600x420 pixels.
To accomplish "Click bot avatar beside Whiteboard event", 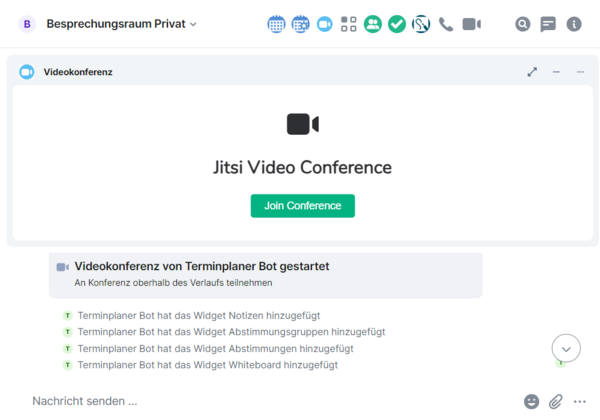I will [68, 365].
